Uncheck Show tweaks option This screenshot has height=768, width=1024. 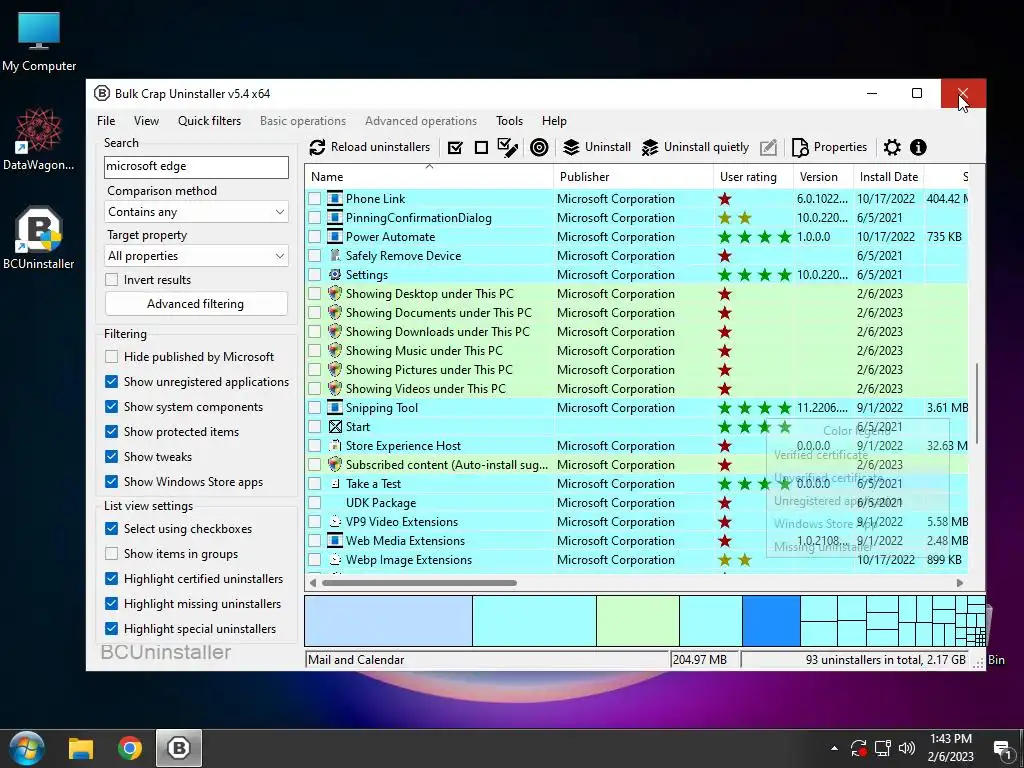point(112,456)
